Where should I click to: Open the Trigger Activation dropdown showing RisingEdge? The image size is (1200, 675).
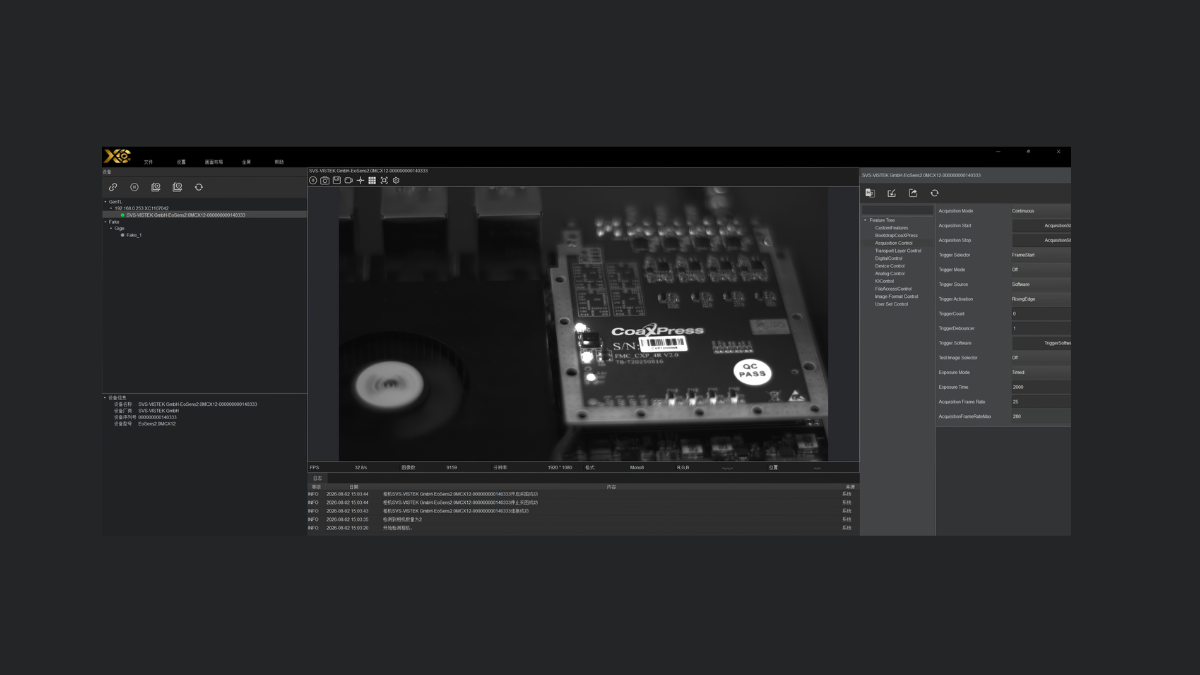coord(1040,299)
